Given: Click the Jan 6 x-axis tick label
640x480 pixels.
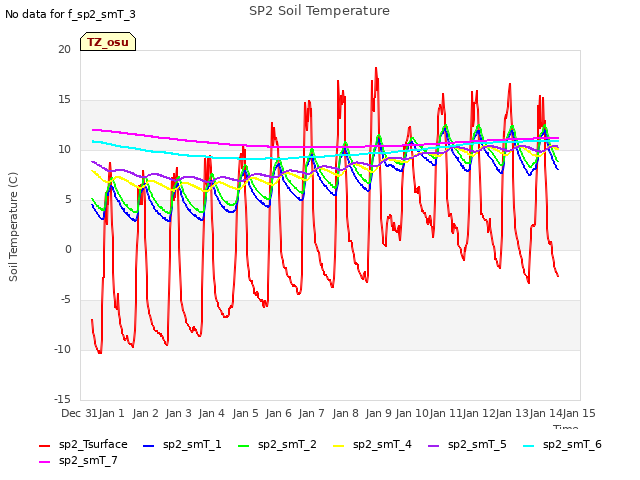Looking at the screenshot, I should click(x=278, y=413).
